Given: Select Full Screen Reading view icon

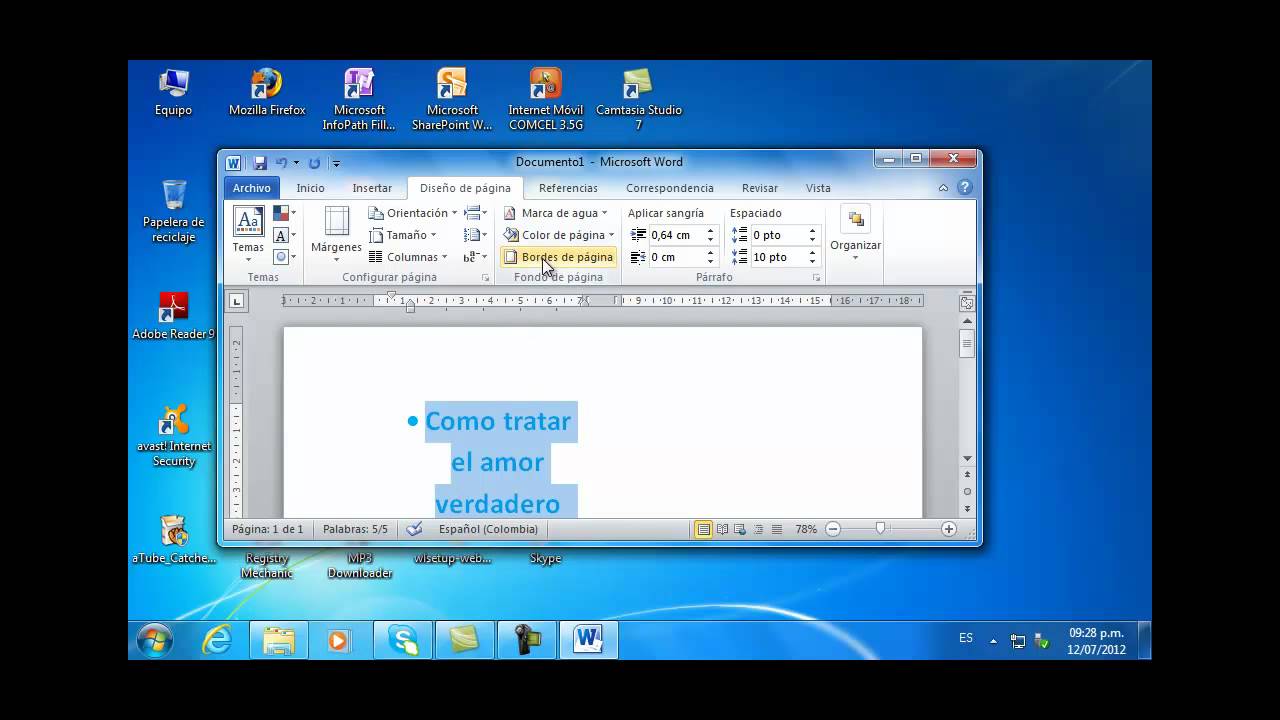Looking at the screenshot, I should coord(722,529).
